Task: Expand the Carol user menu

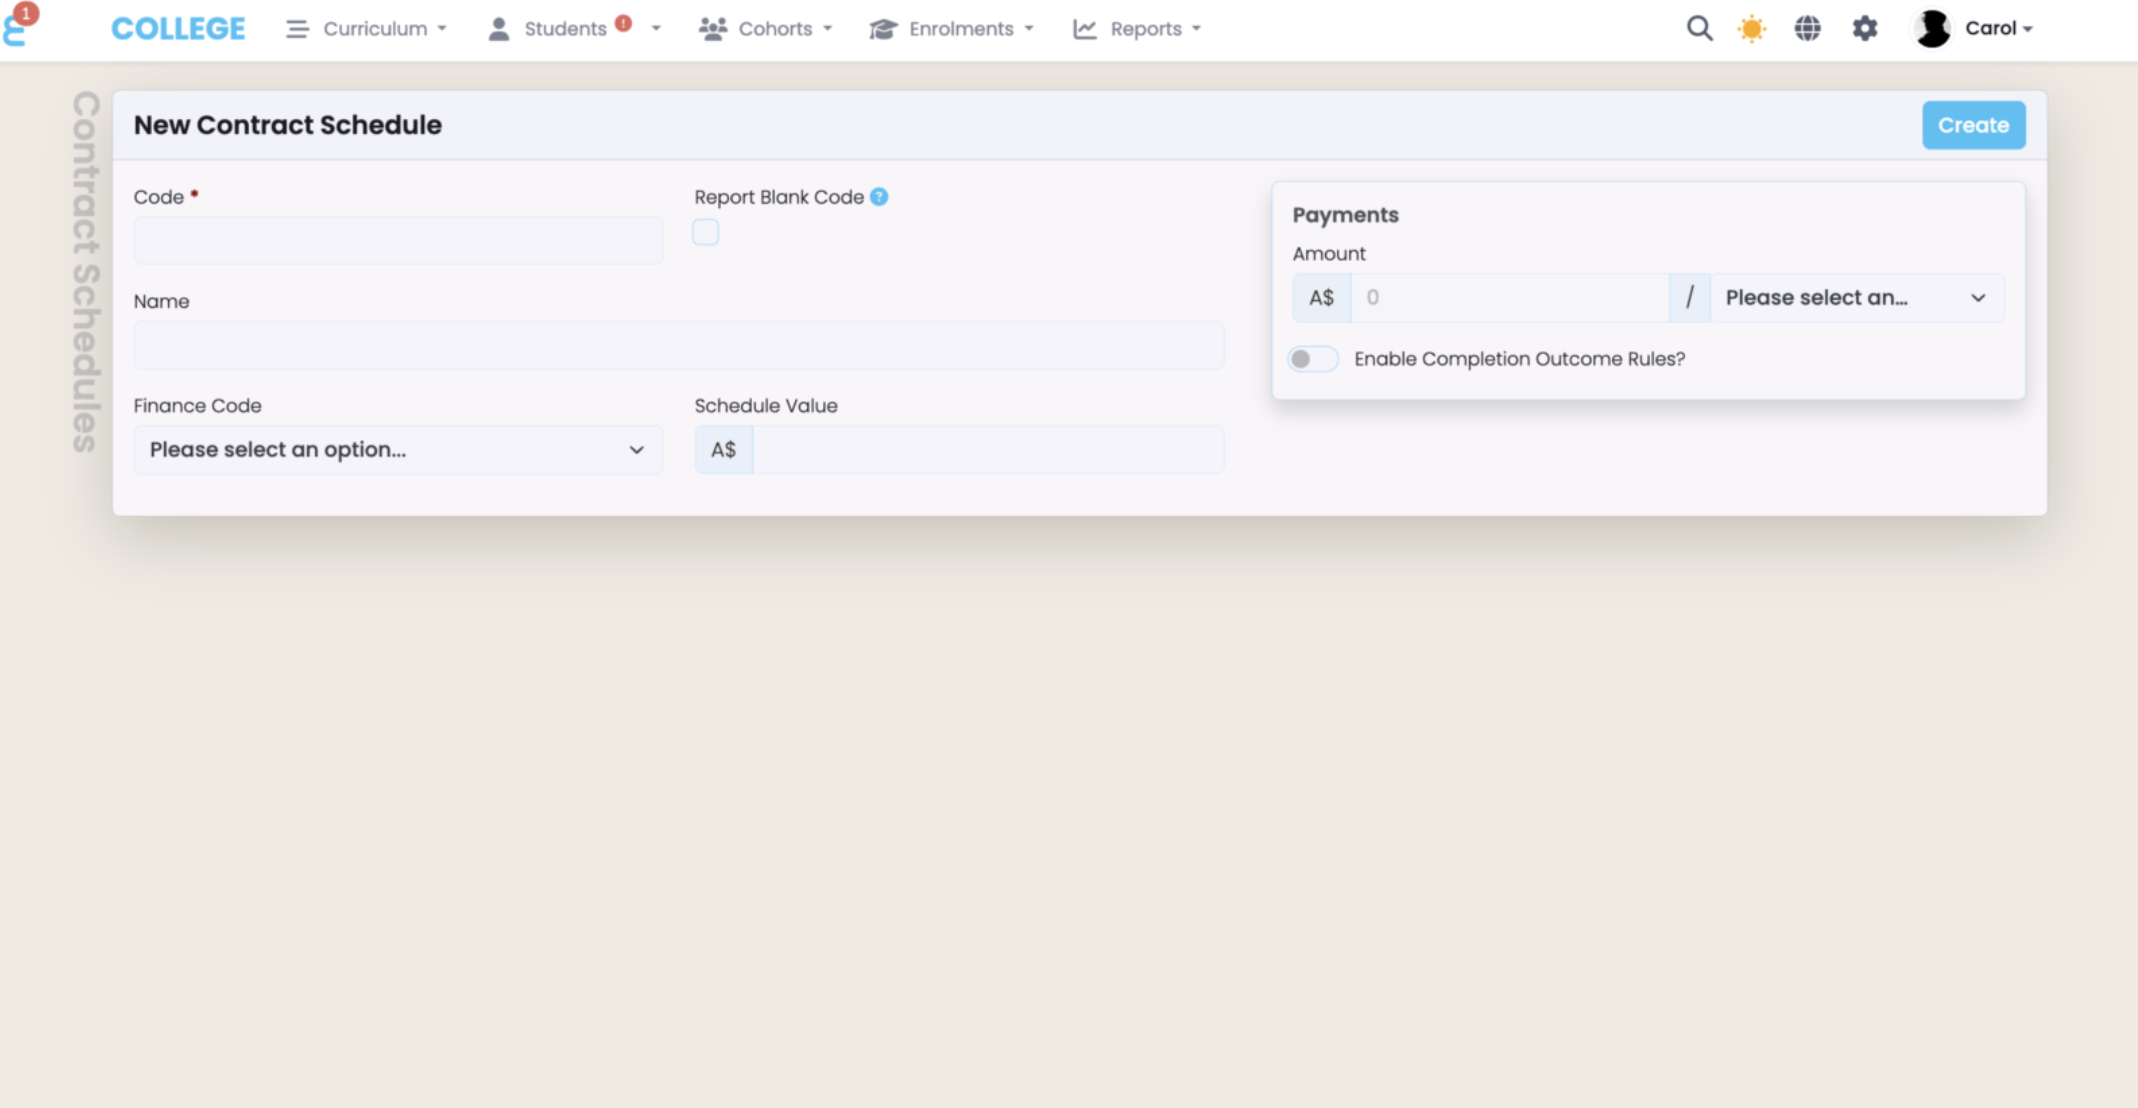Action: pos(1999,28)
